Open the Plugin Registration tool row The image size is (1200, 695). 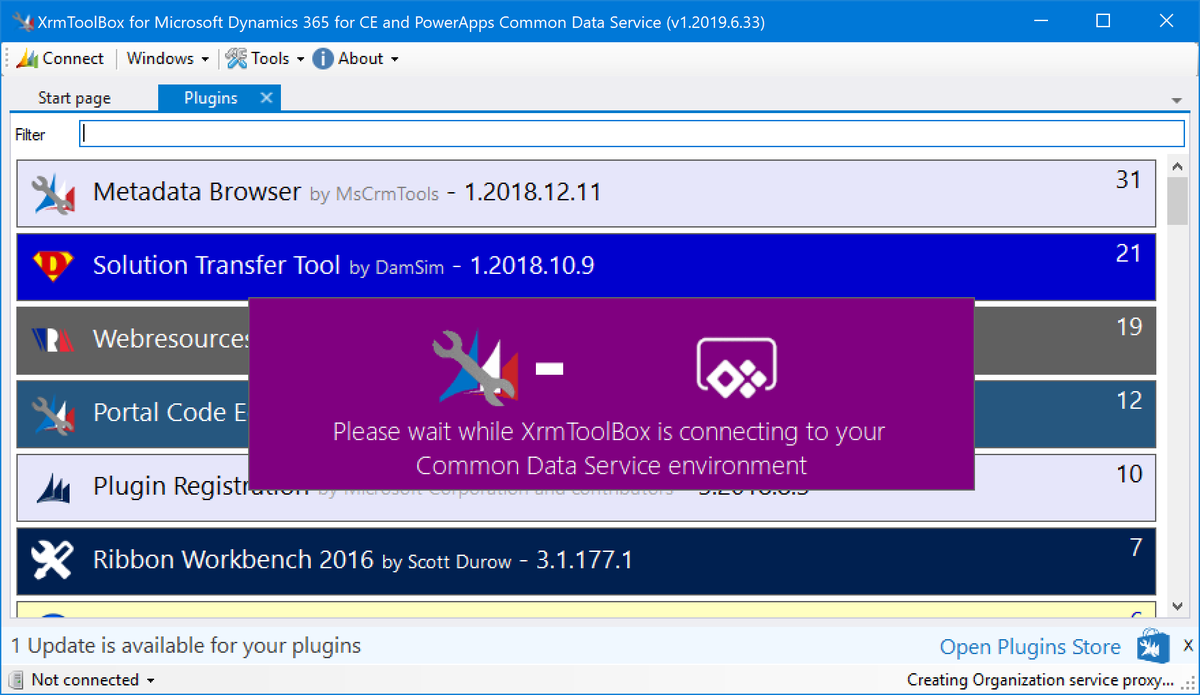(x=586, y=487)
